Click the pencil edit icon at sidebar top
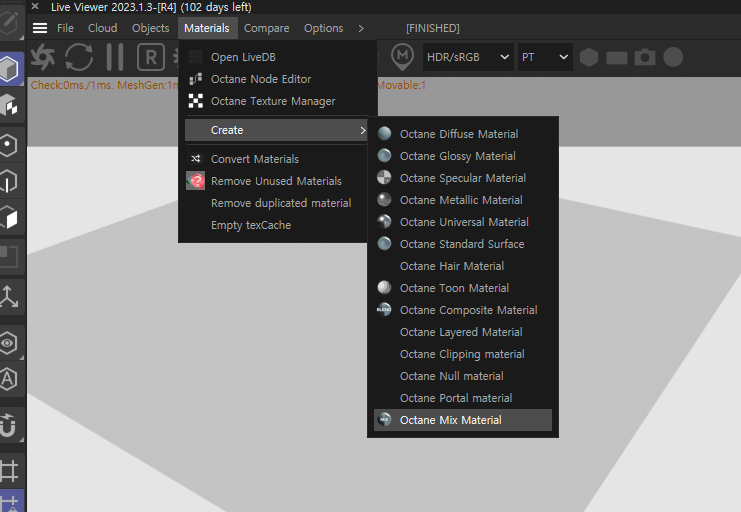 9,24
